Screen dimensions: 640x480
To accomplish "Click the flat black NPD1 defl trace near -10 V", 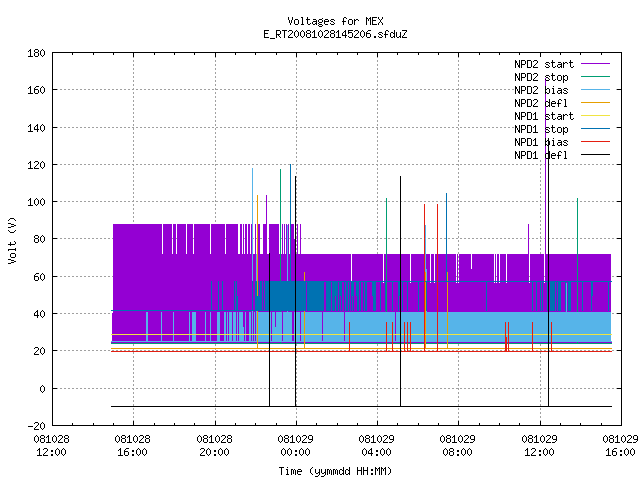I will (361, 406).
